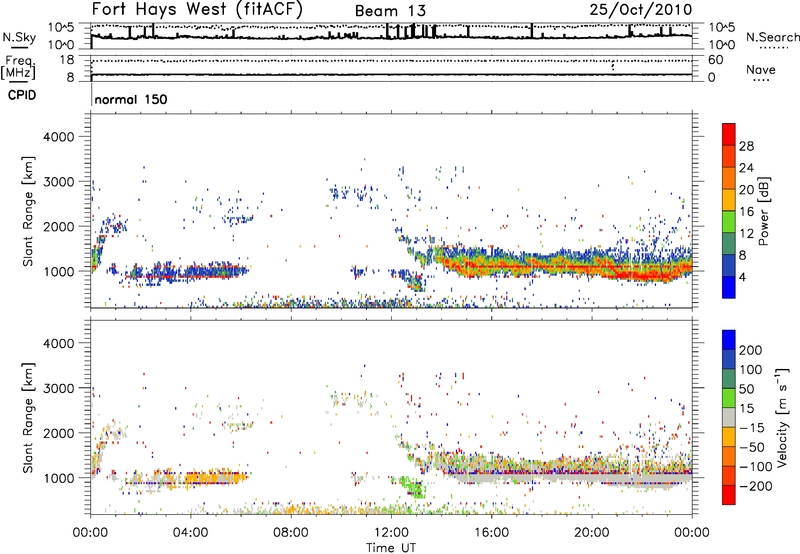Click the "15" velocity colorbar label

pos(746,408)
